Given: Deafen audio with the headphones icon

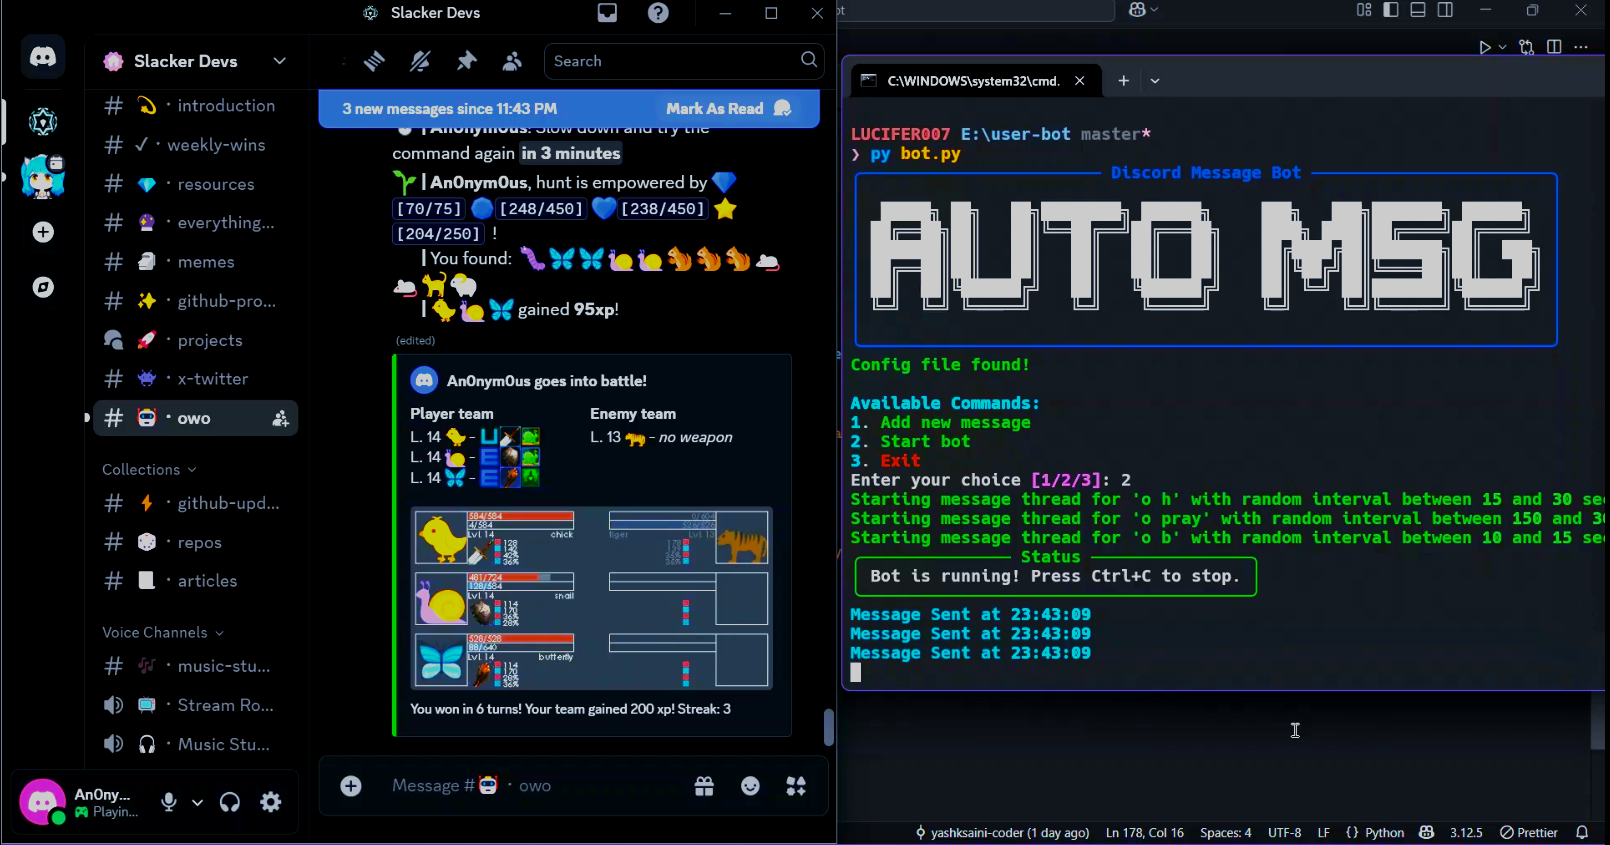Looking at the screenshot, I should [x=230, y=802].
